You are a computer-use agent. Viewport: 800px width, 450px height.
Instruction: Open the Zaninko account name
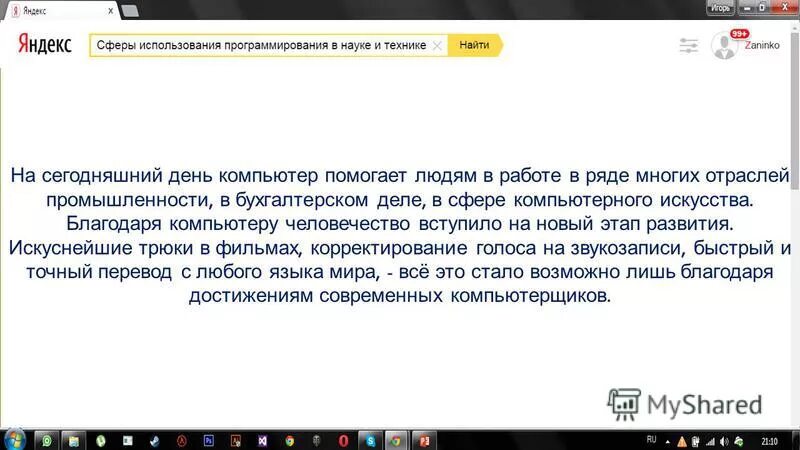[x=762, y=45]
